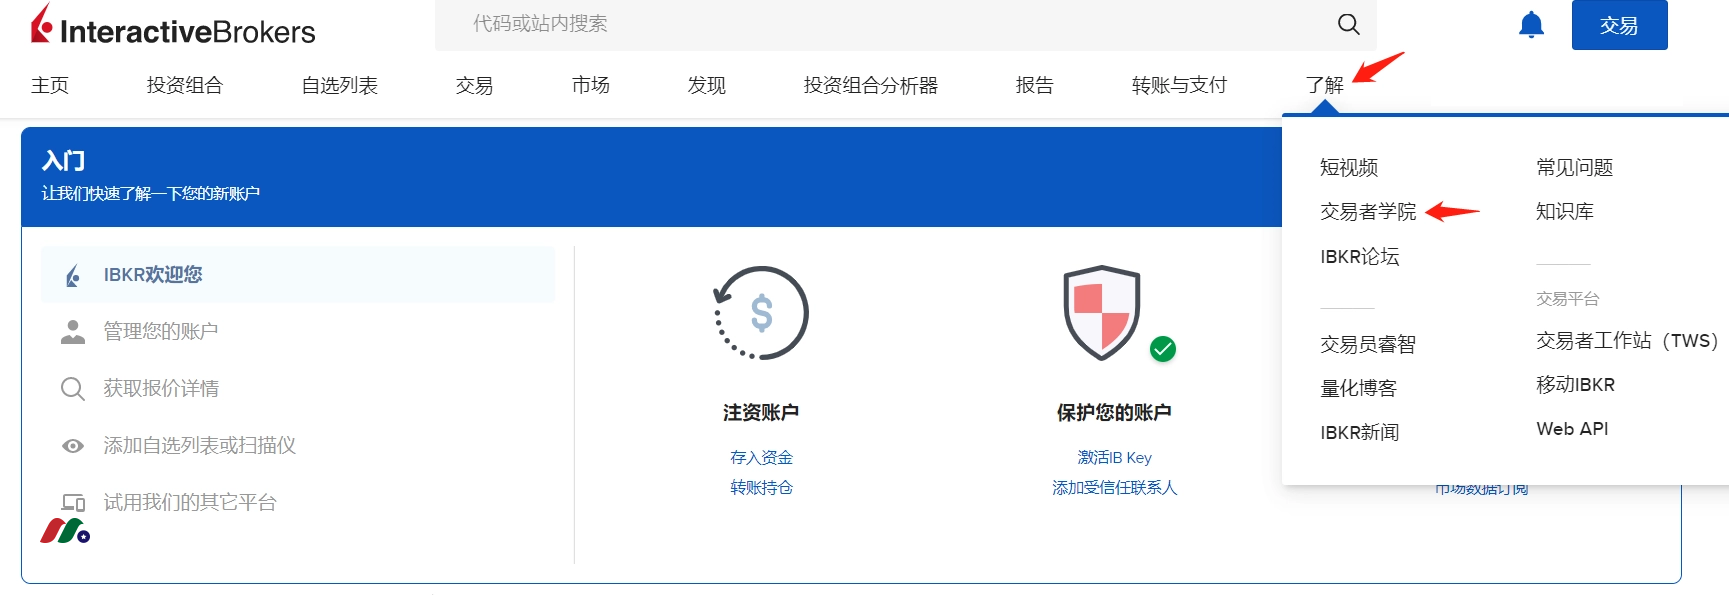
Task: Select the IBKR欢迎您 sidebar item
Action: click(x=298, y=275)
